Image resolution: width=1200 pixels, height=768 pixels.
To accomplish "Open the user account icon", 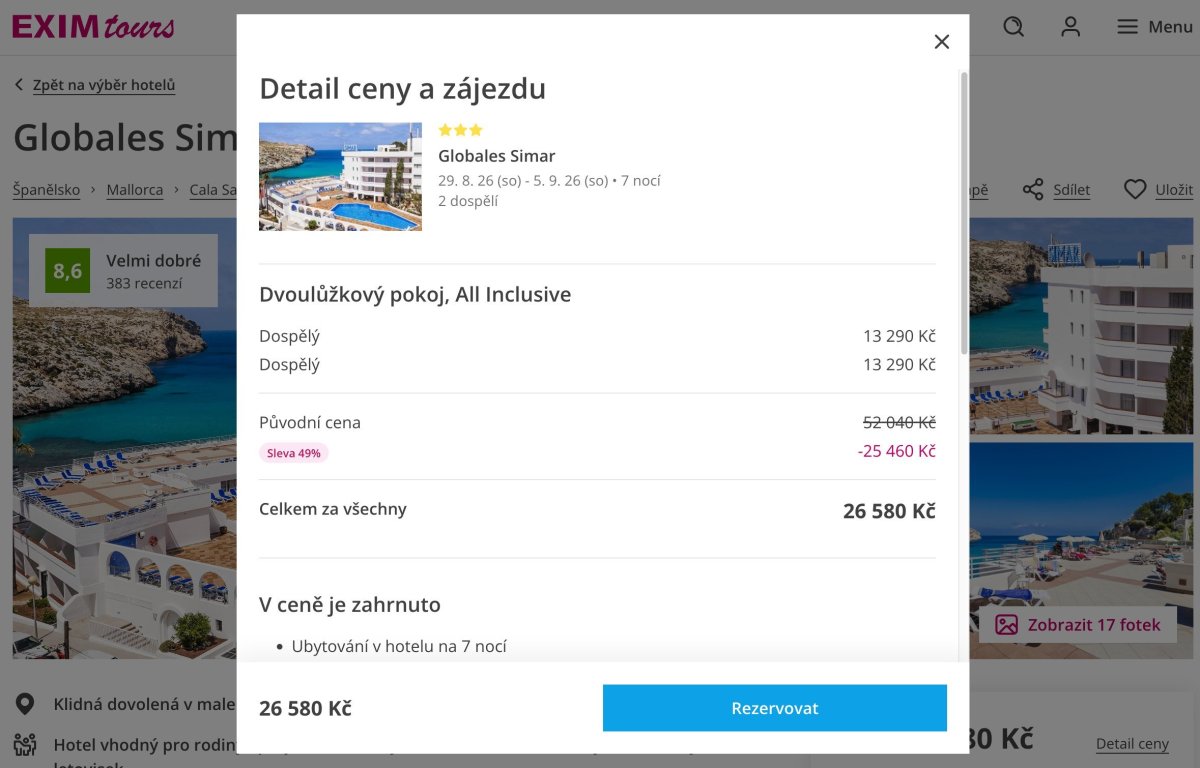I will click(x=1071, y=27).
